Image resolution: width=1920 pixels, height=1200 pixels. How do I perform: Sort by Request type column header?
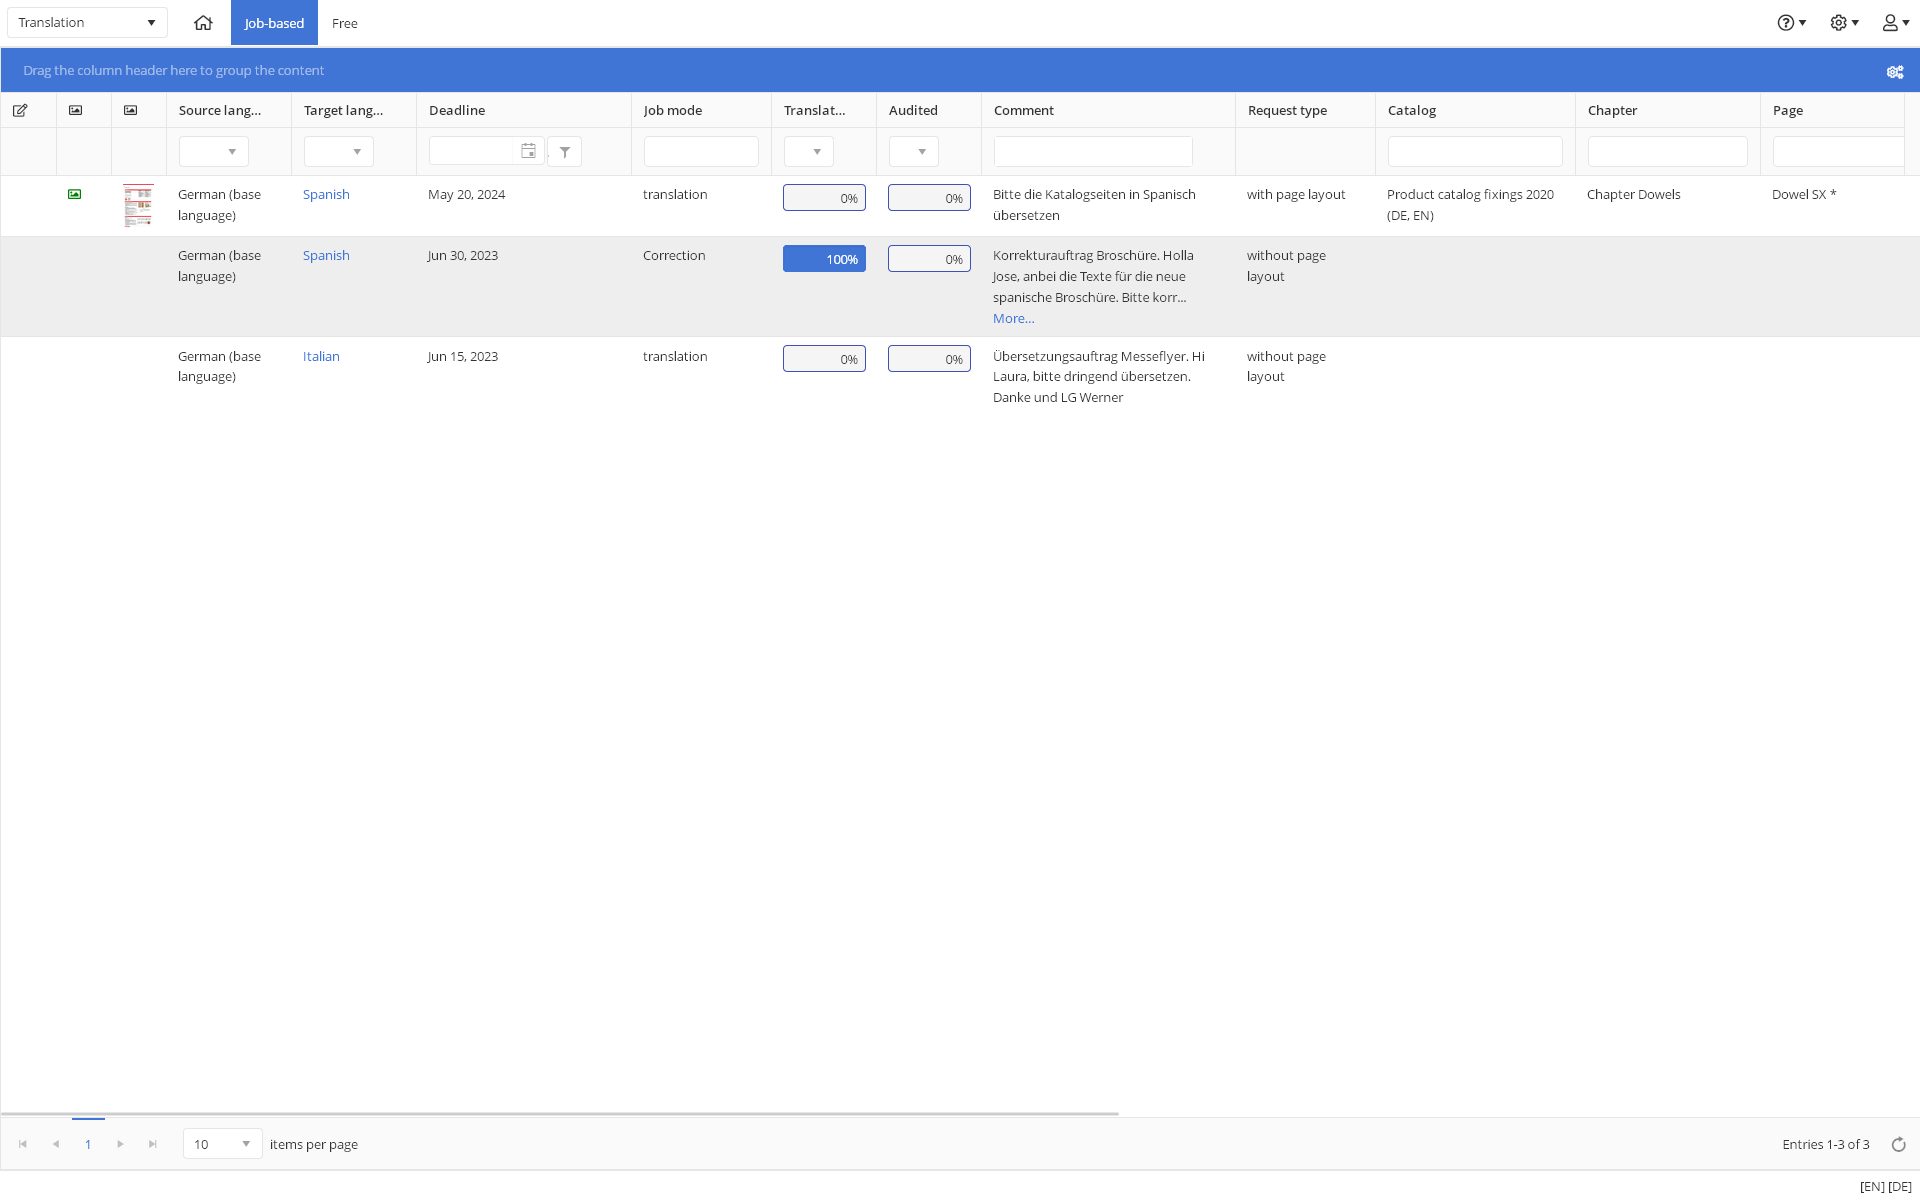1288,110
